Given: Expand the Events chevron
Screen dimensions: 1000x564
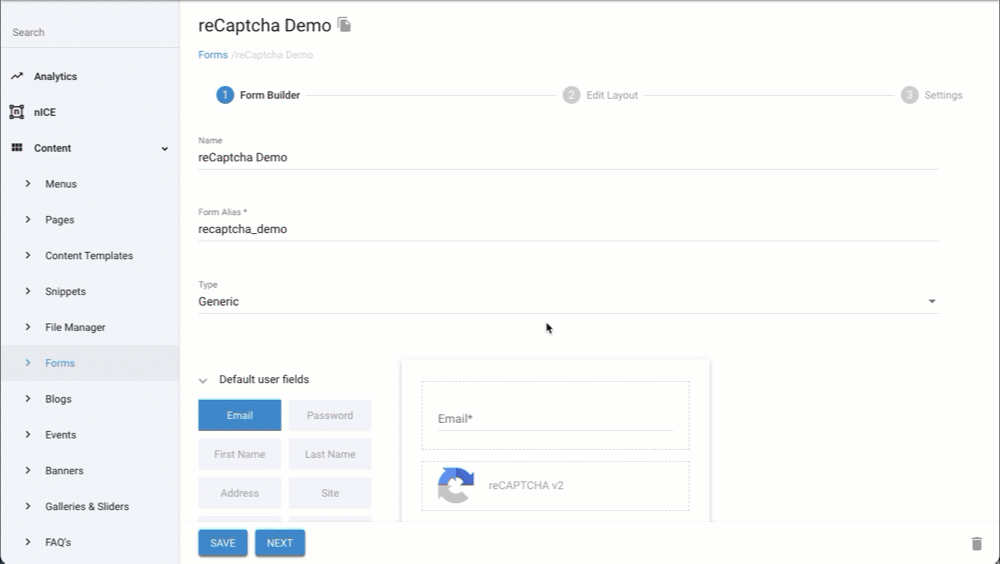Looking at the screenshot, I should pyautogui.click(x=27, y=434).
